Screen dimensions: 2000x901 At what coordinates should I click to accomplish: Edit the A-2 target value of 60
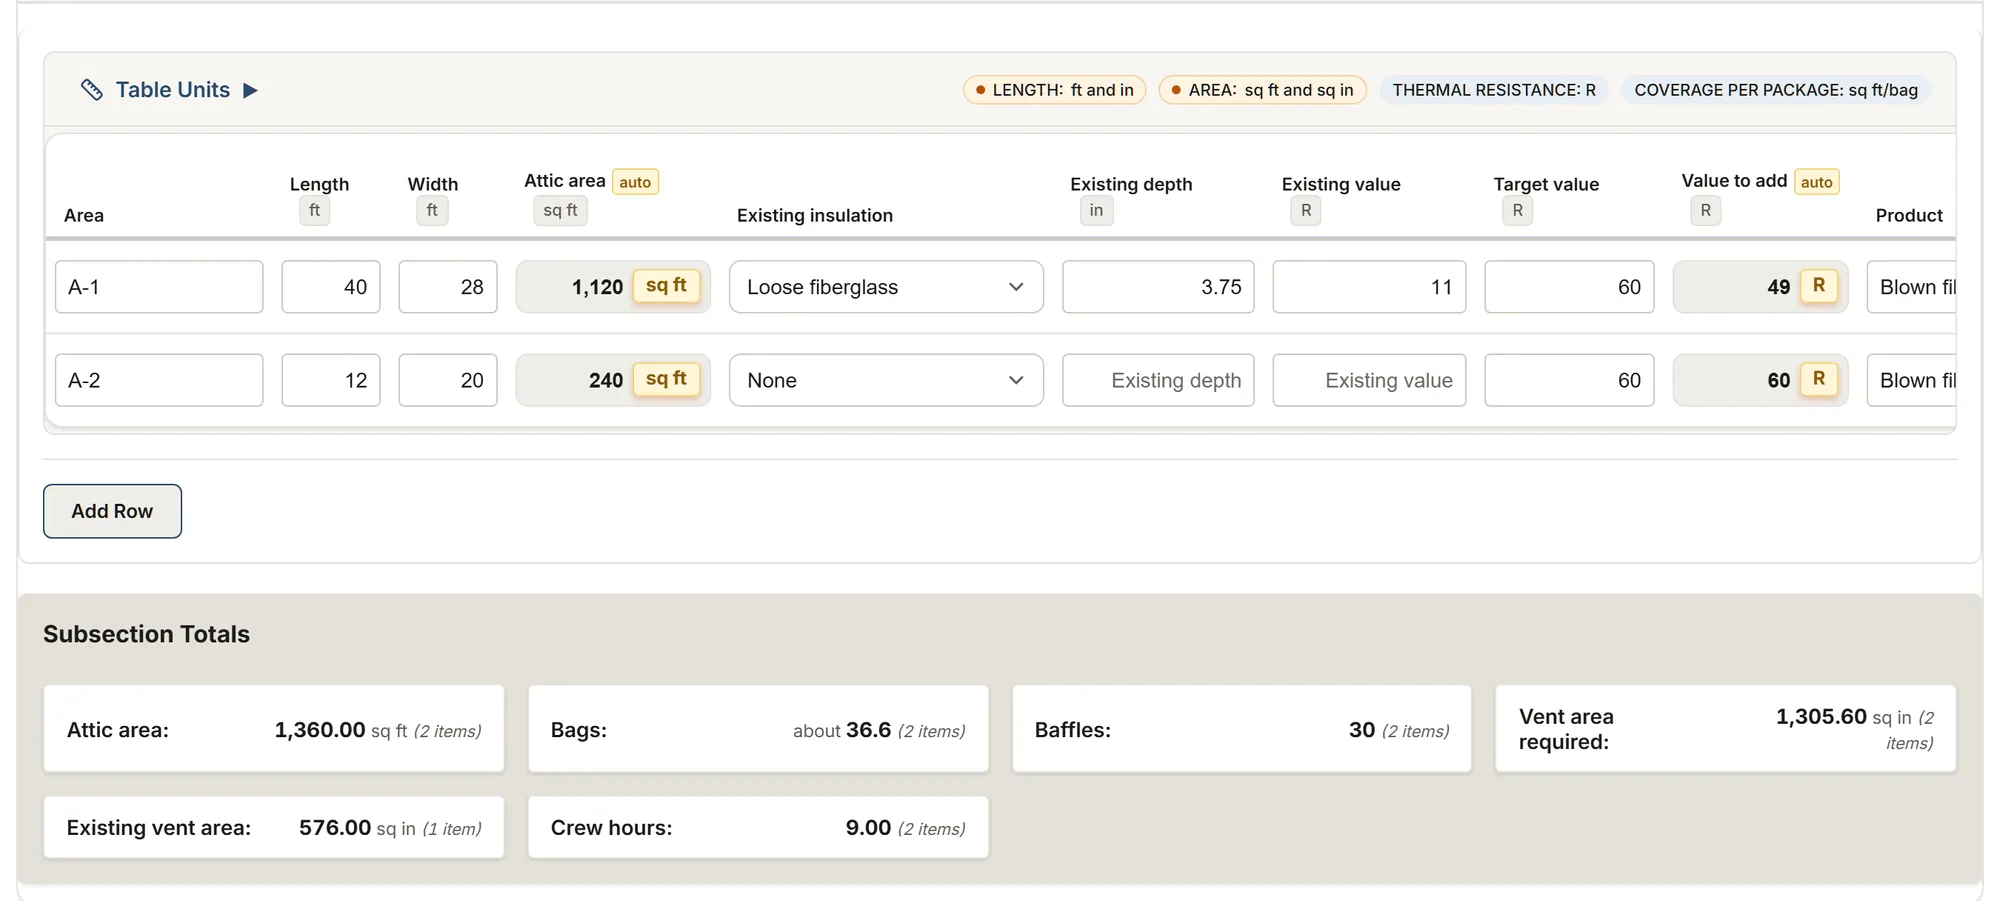[1569, 380]
